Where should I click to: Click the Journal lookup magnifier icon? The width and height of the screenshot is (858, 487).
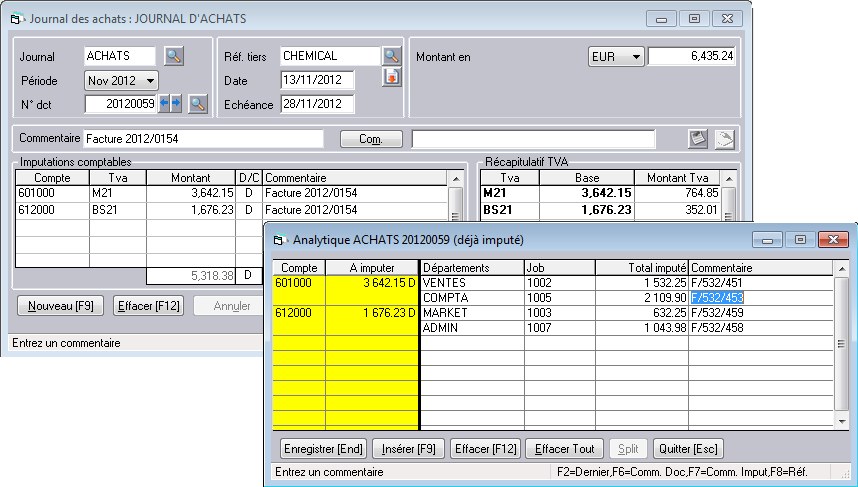click(174, 56)
